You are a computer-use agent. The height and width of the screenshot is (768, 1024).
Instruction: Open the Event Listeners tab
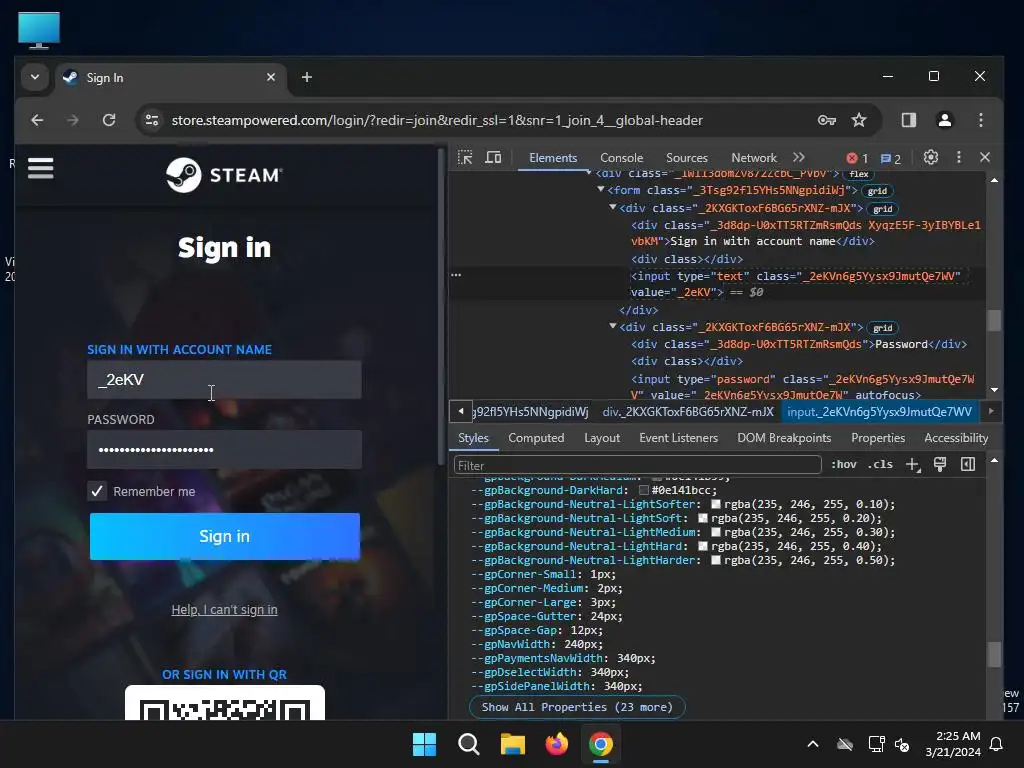[x=679, y=438]
